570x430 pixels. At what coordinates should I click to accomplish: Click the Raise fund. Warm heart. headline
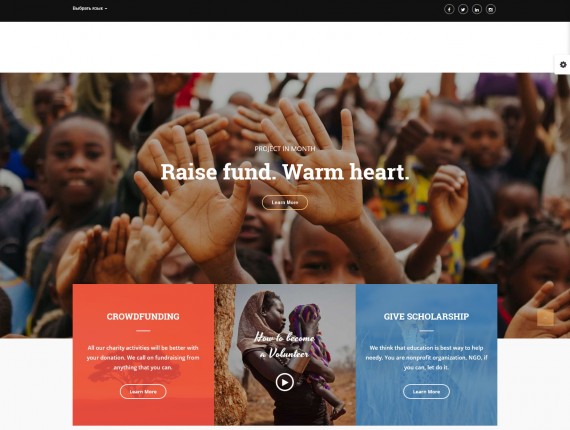(x=285, y=172)
